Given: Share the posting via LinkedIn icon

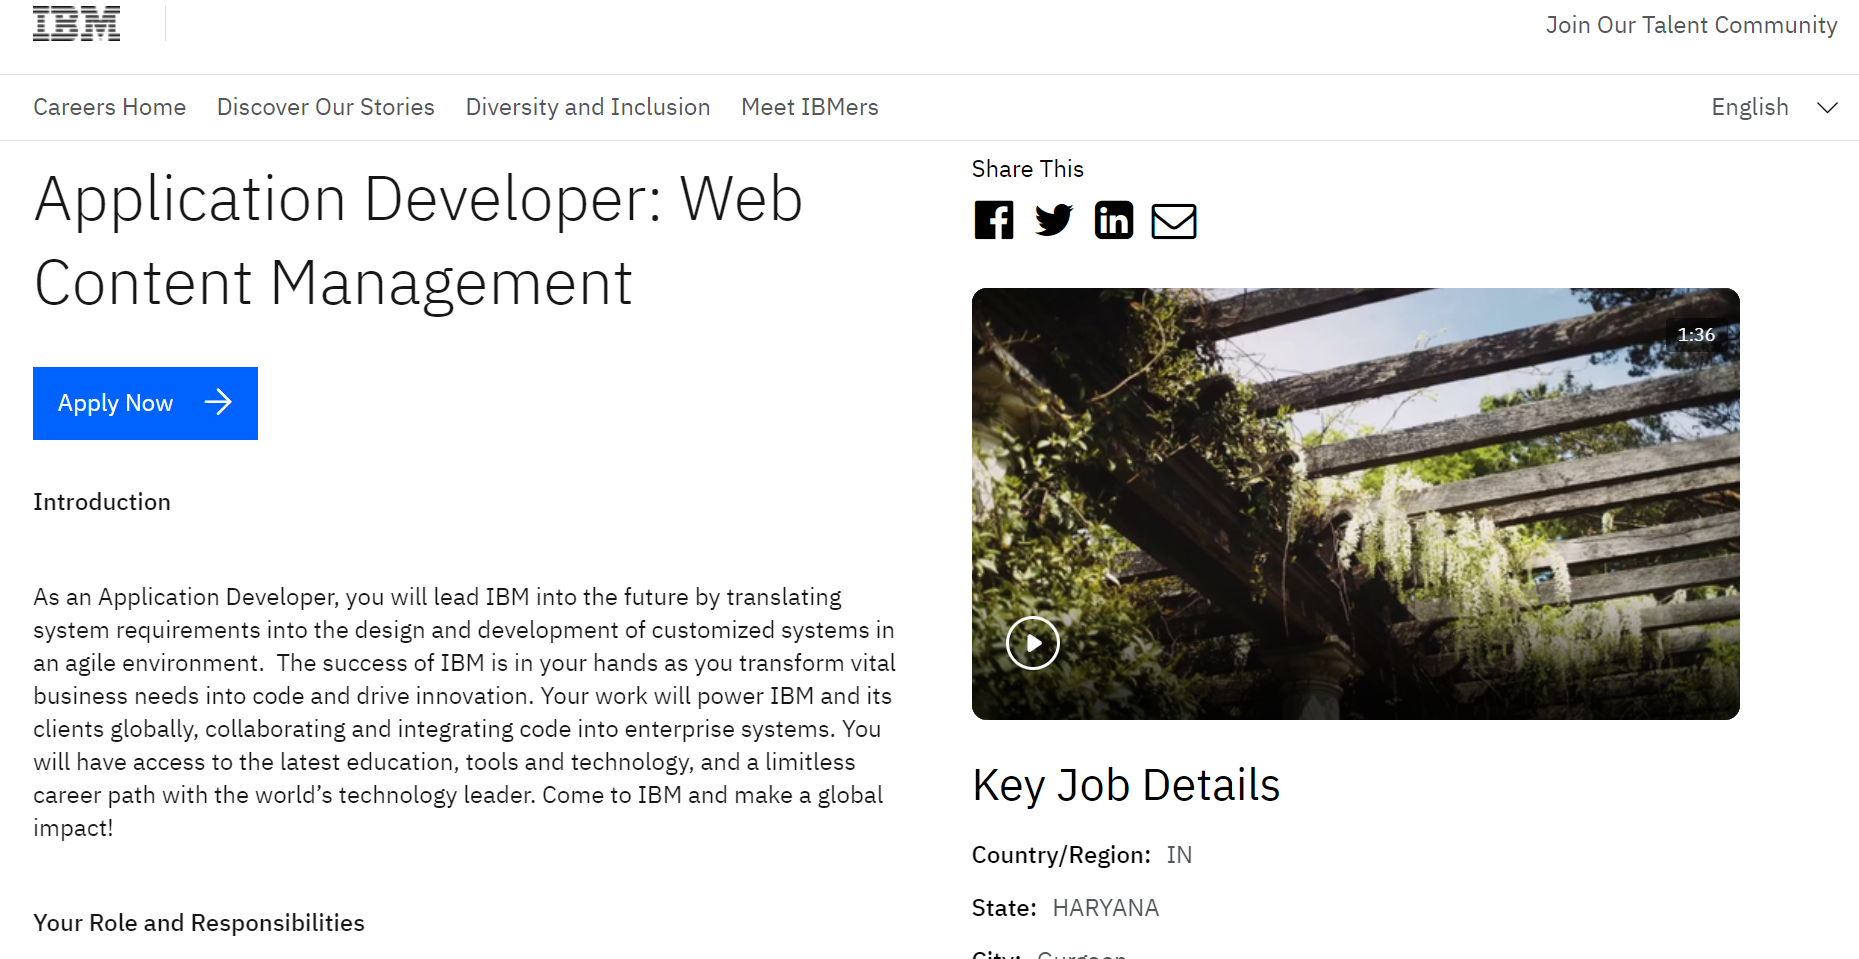Looking at the screenshot, I should click(1113, 220).
